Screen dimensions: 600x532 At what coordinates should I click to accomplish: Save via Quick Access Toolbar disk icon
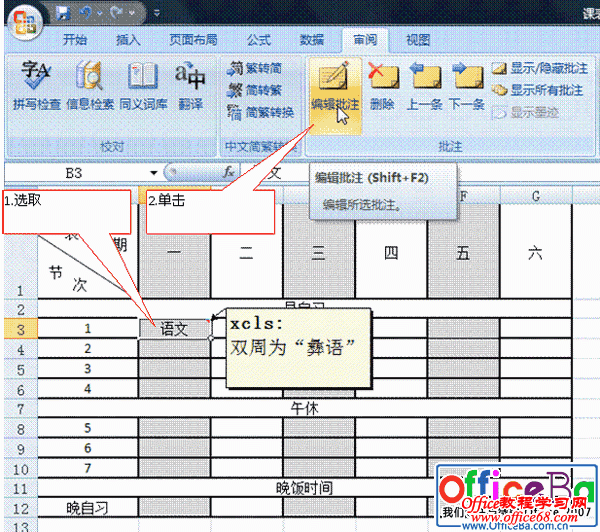[62, 13]
